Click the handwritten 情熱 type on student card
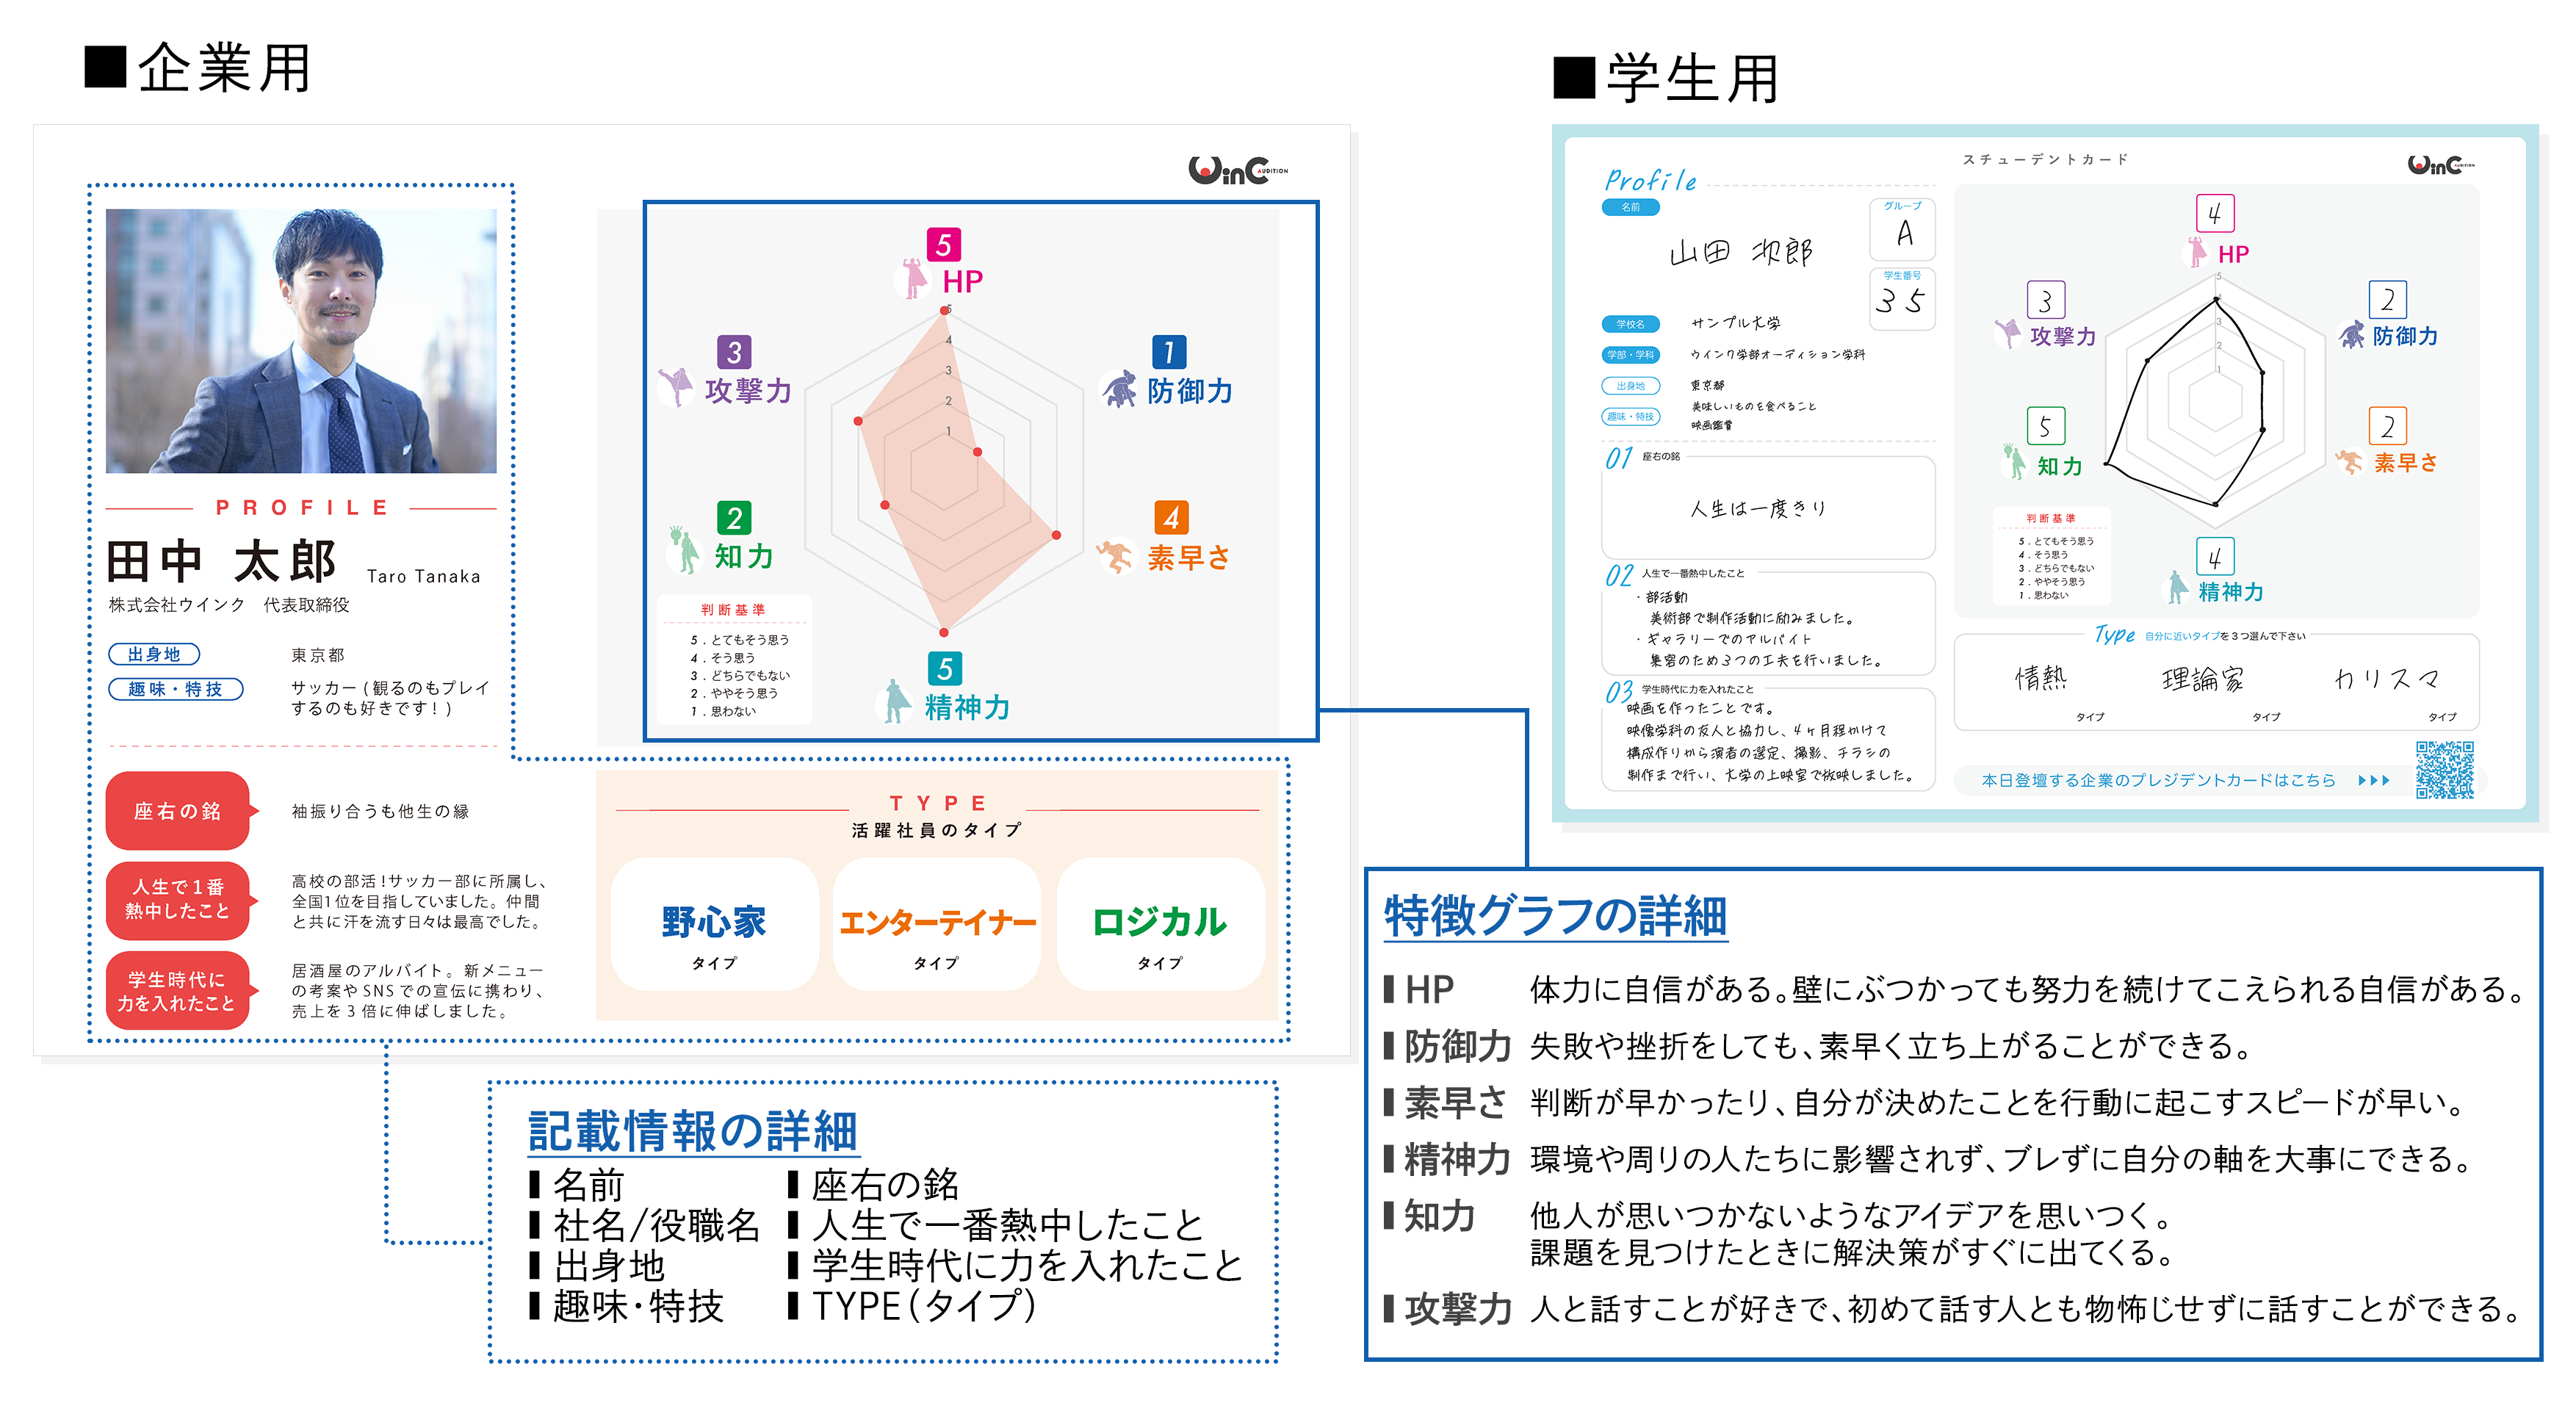Screen dimensions: 2576x1425 (2041, 679)
